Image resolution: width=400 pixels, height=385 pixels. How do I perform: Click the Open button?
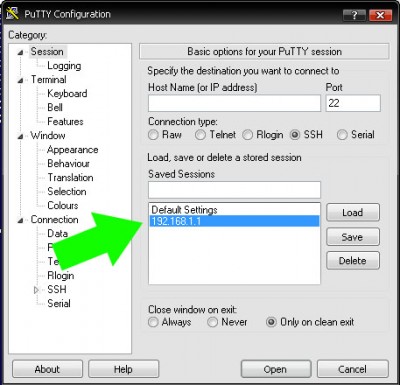275,369
